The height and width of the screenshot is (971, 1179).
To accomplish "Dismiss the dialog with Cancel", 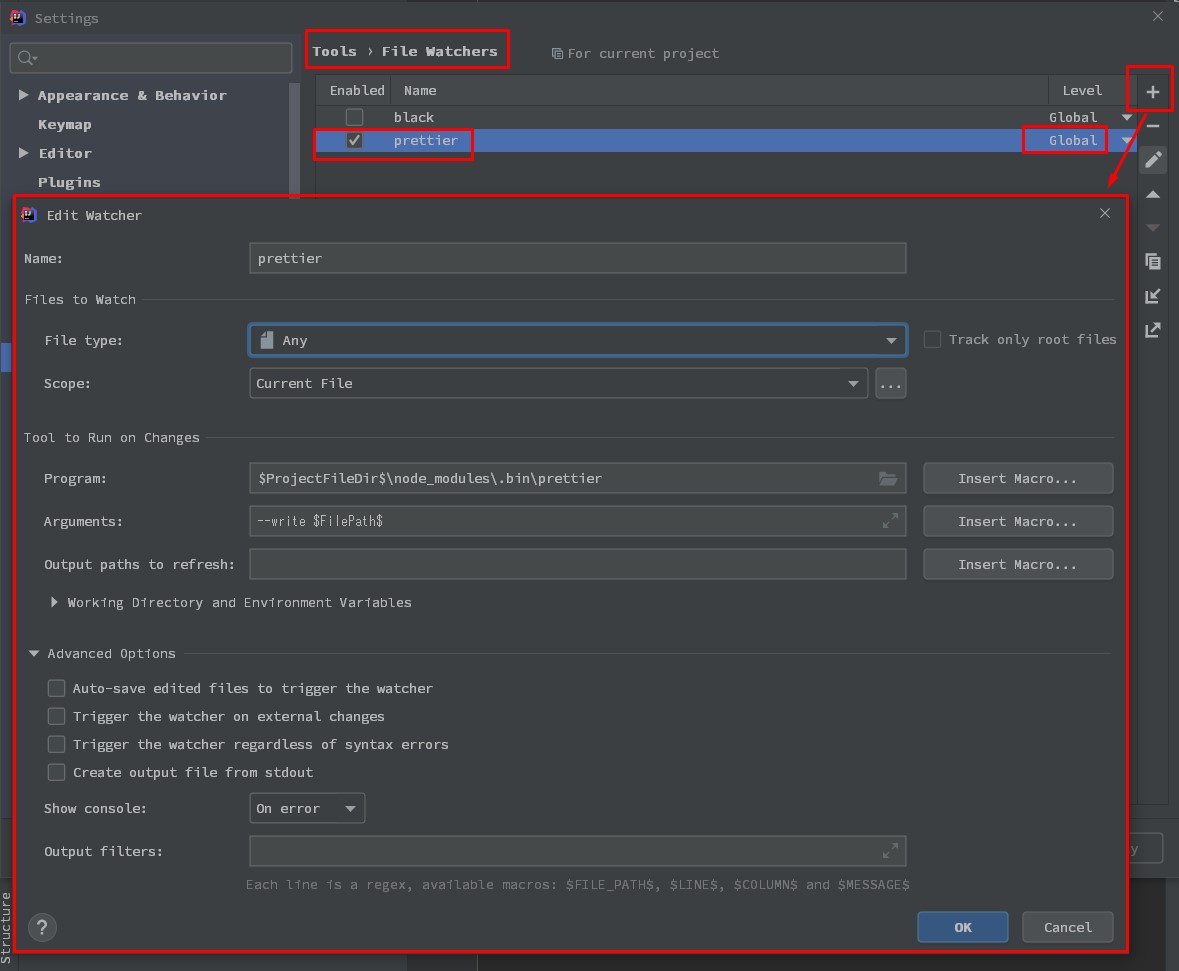I will 1067,927.
